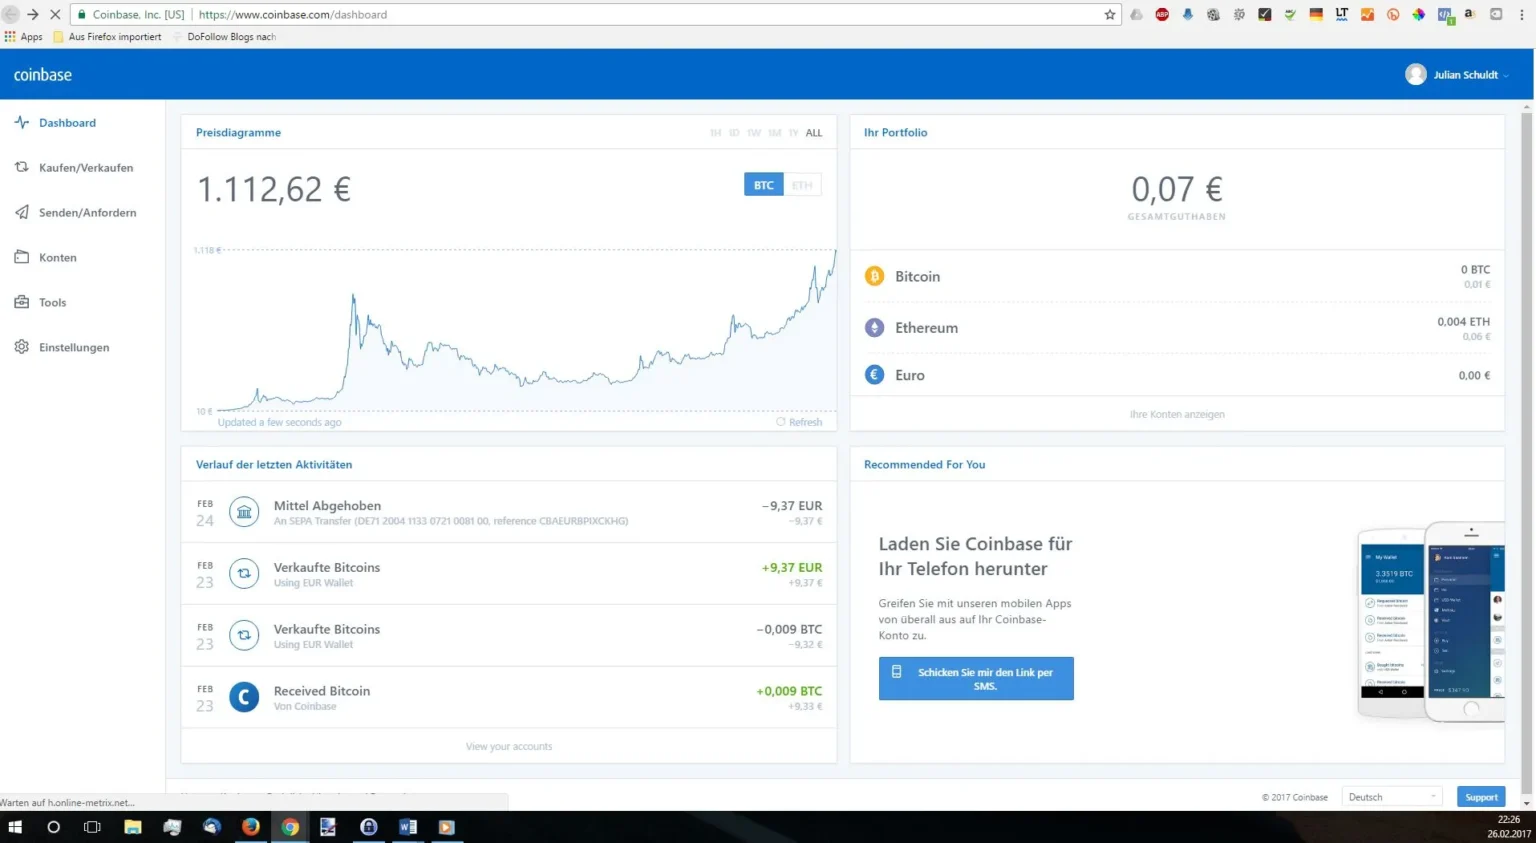
Task: Select the 1M chart time range
Action: [x=774, y=132]
